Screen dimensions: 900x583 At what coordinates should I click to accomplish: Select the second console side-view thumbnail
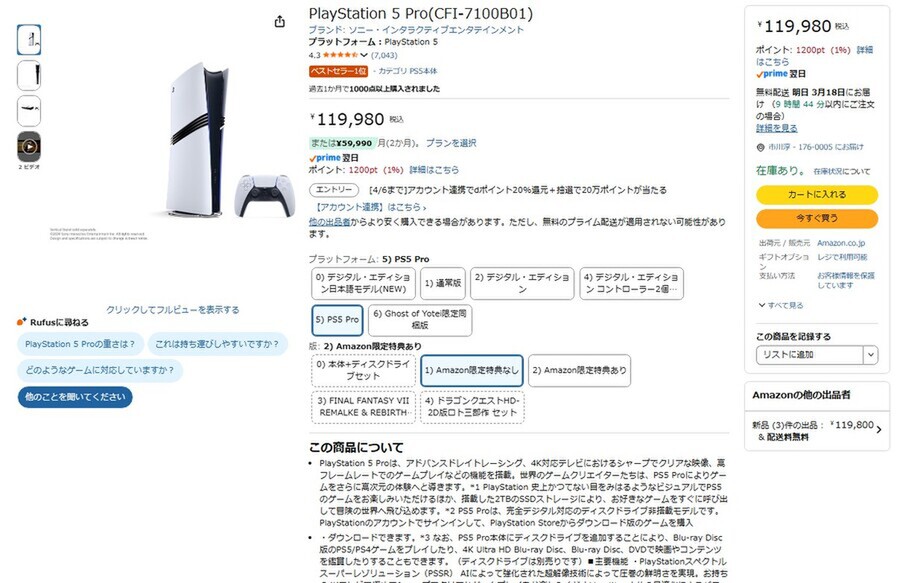[x=29, y=75]
